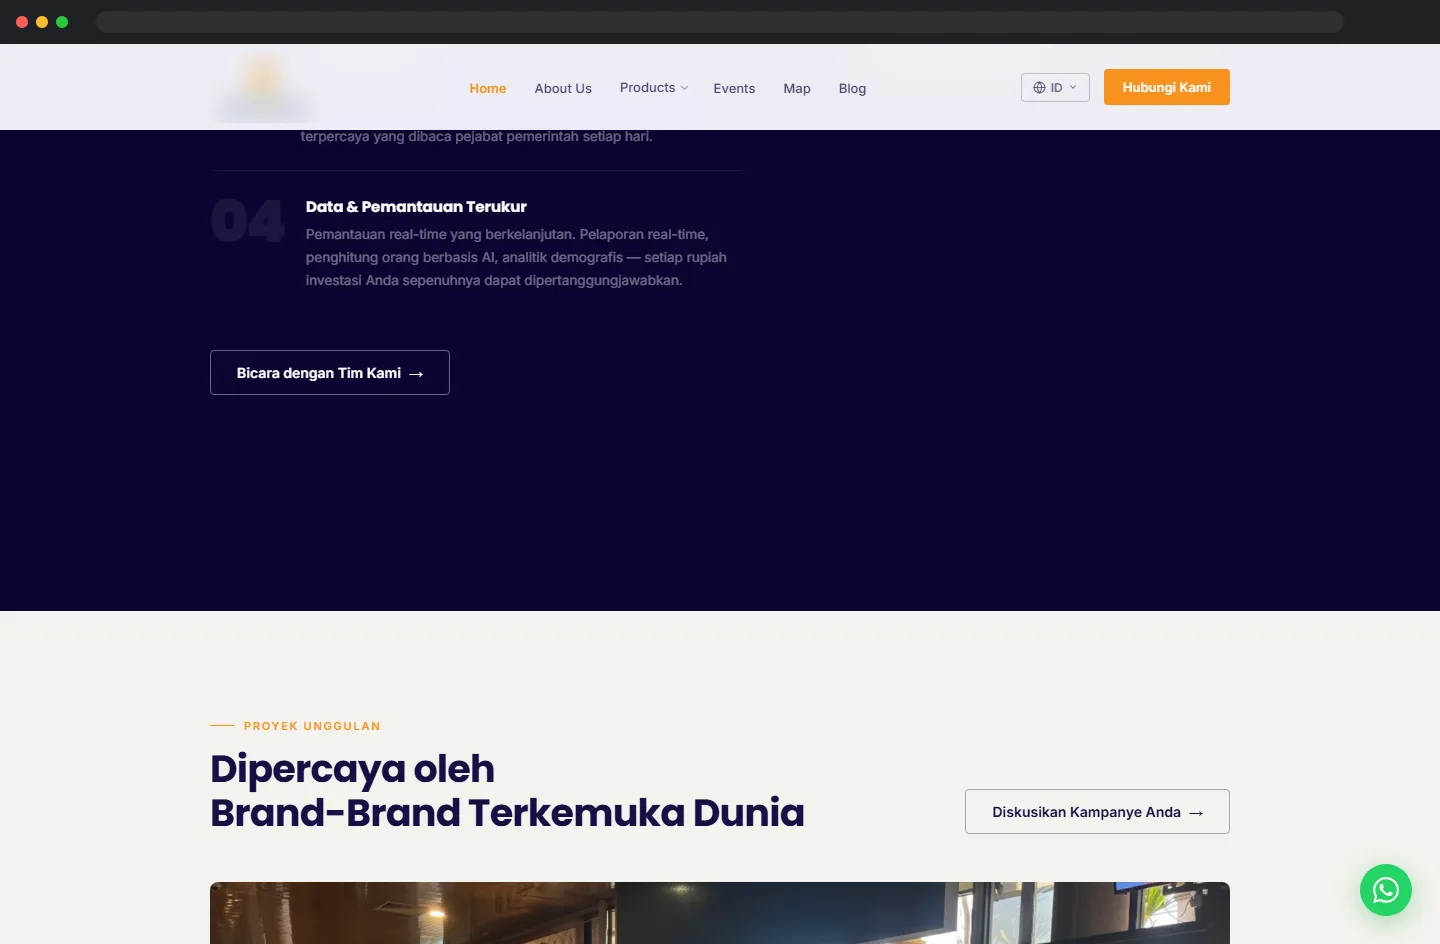1440x944 pixels.
Task: Click the browser address bar
Action: pyautogui.click(x=720, y=22)
